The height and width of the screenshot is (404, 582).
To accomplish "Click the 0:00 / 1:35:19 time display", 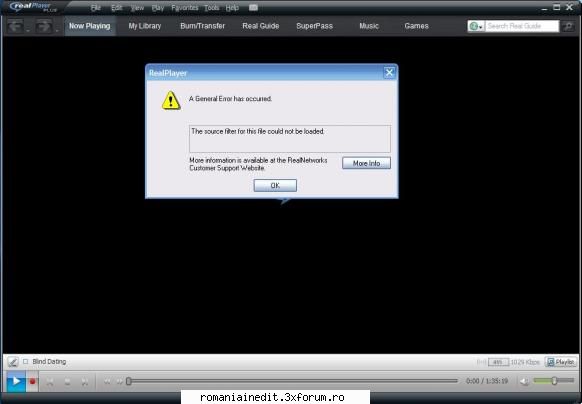I will coord(487,381).
